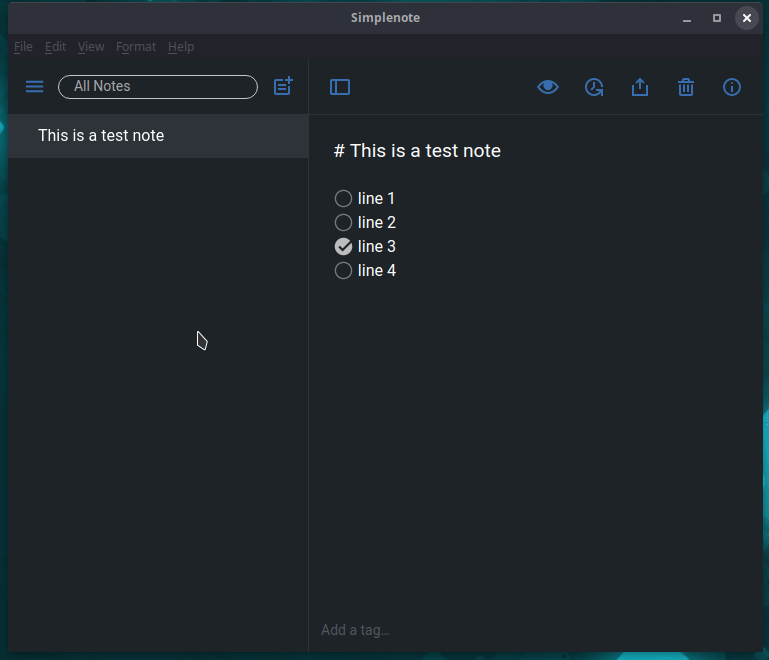769x660 pixels.
Task: Click the 'line 2' text
Action: coord(377,223)
